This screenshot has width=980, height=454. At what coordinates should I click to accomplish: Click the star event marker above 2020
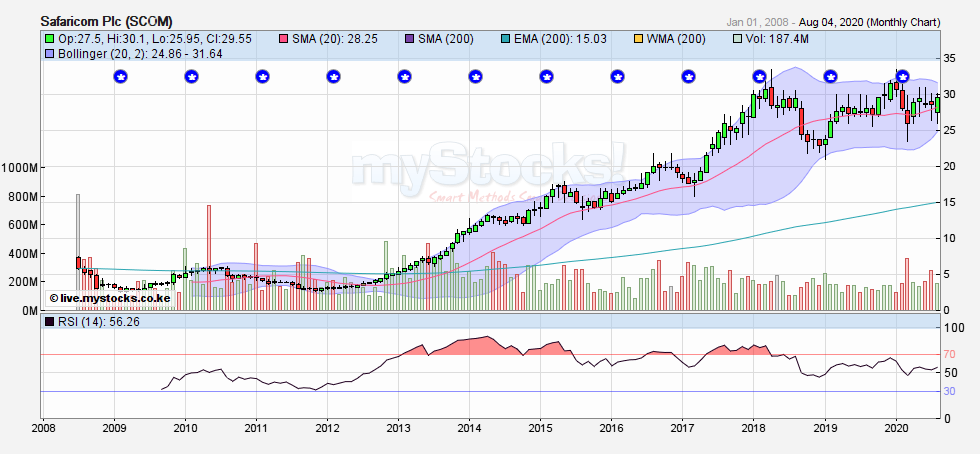(x=902, y=76)
